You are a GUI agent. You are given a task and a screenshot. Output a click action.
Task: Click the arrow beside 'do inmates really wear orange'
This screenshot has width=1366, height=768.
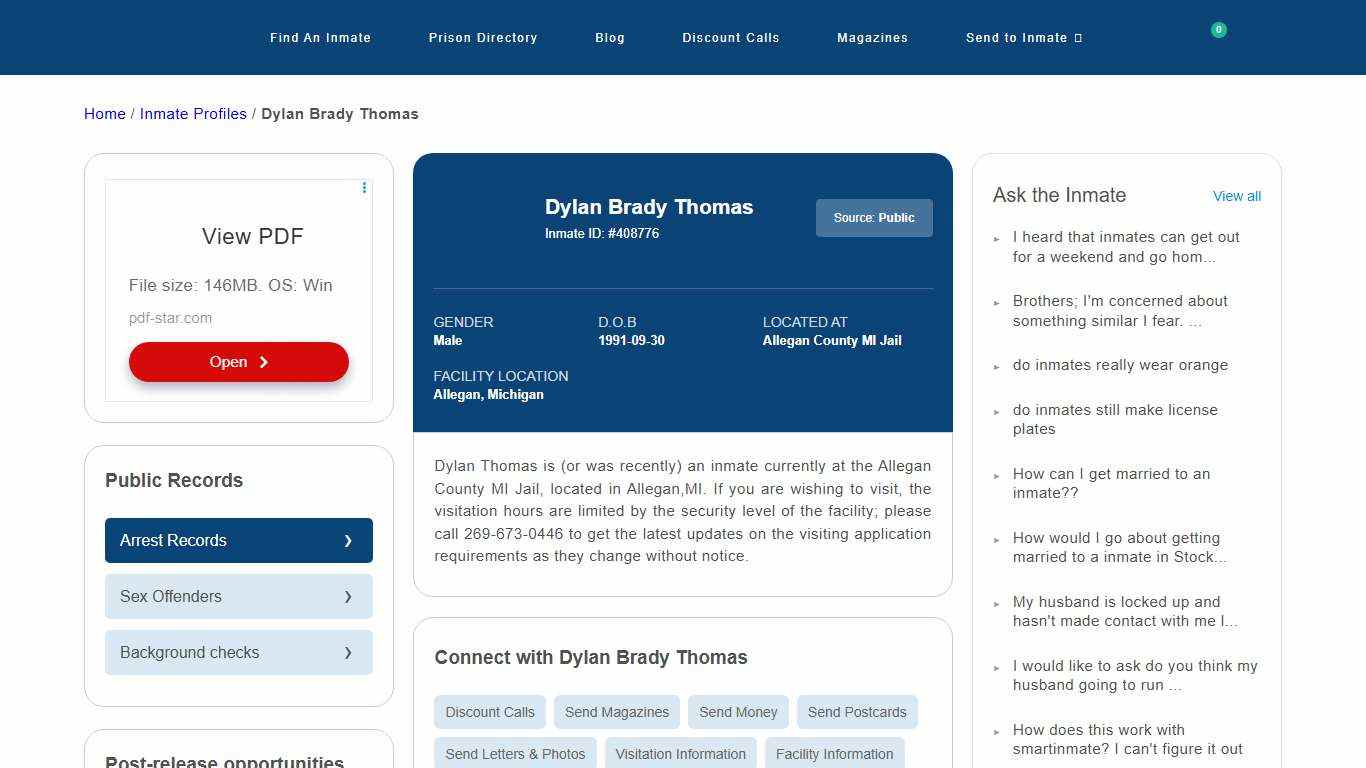click(997, 365)
